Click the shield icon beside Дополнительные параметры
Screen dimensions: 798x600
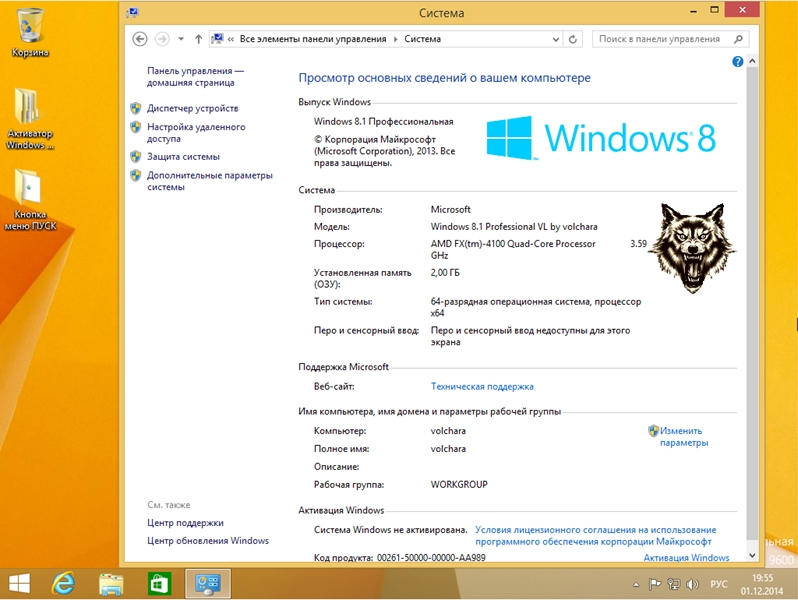point(135,175)
